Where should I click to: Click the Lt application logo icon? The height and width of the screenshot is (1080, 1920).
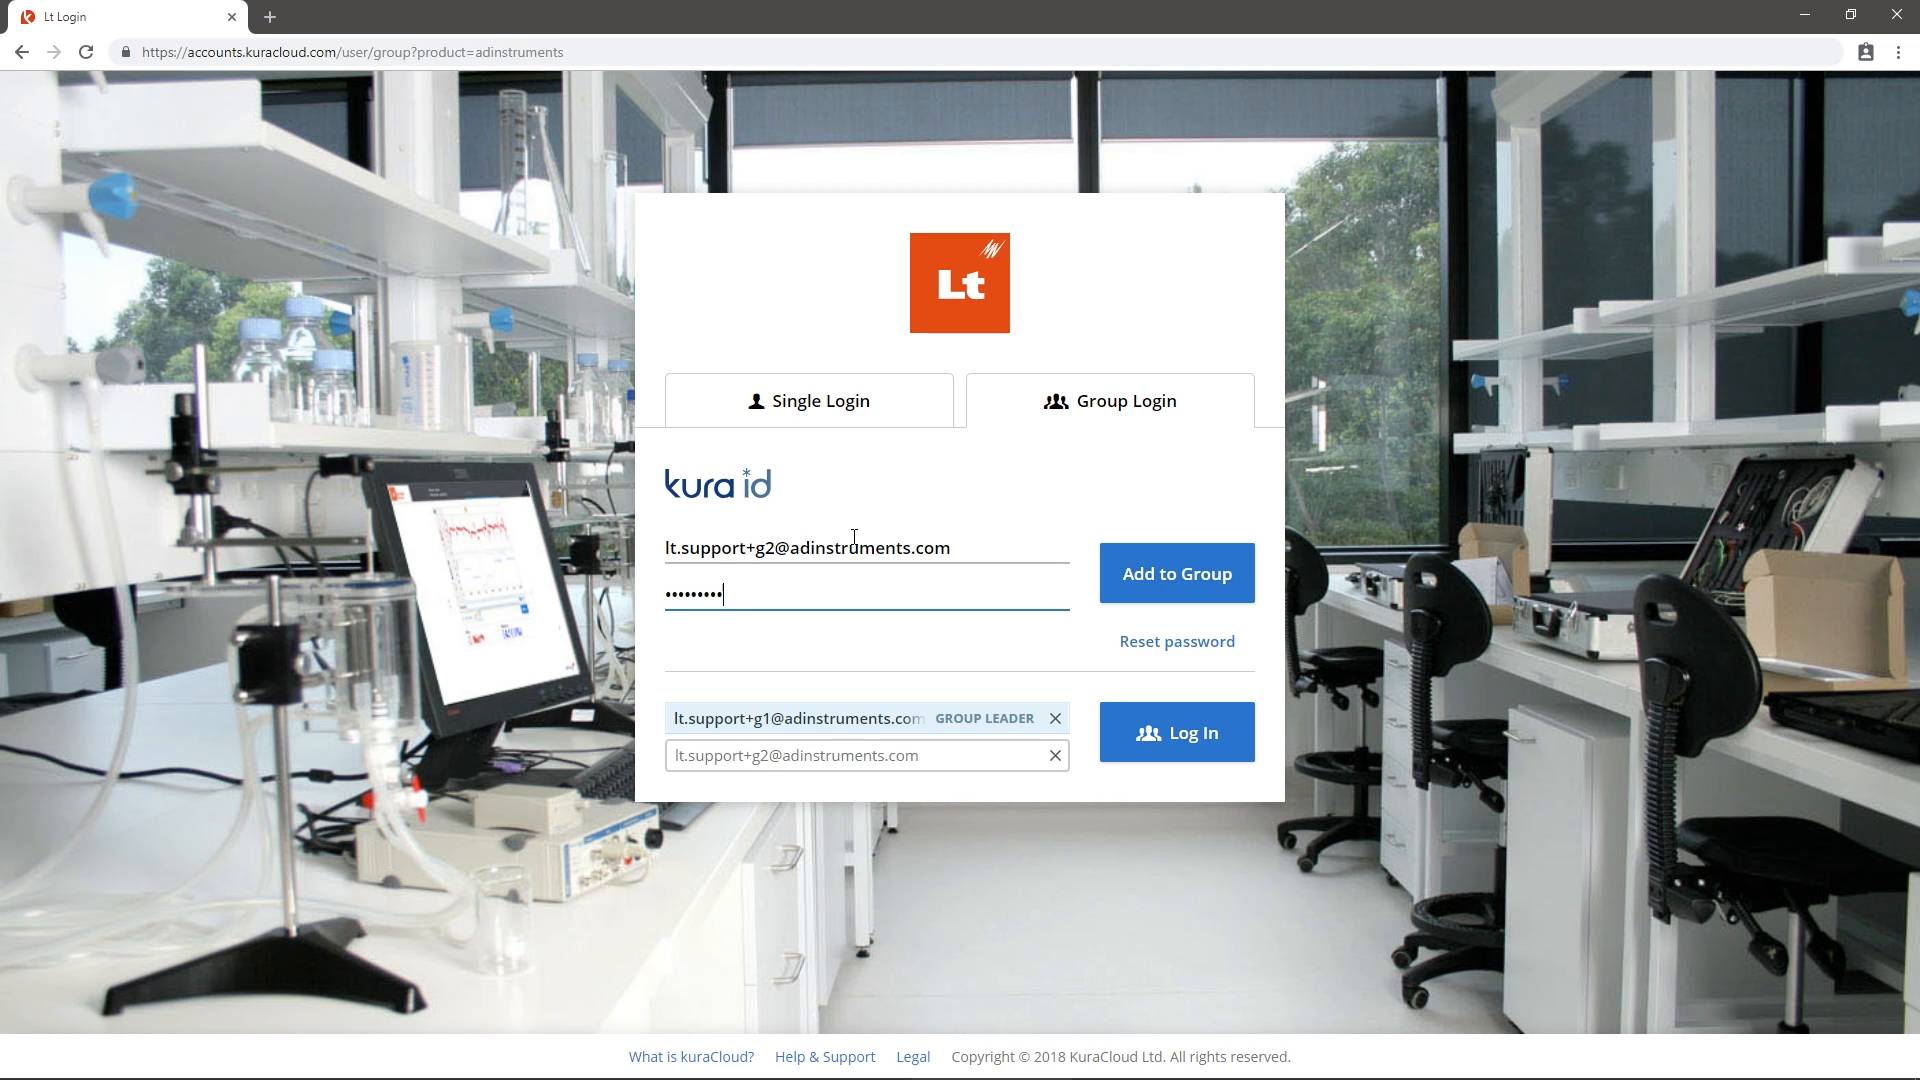[x=959, y=282]
